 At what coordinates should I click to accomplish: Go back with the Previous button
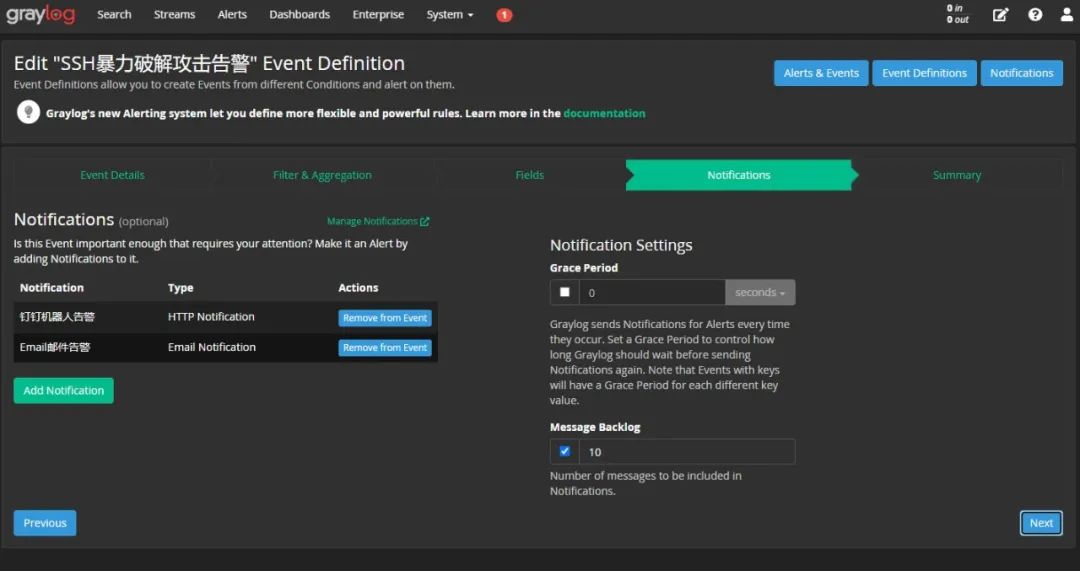point(45,523)
